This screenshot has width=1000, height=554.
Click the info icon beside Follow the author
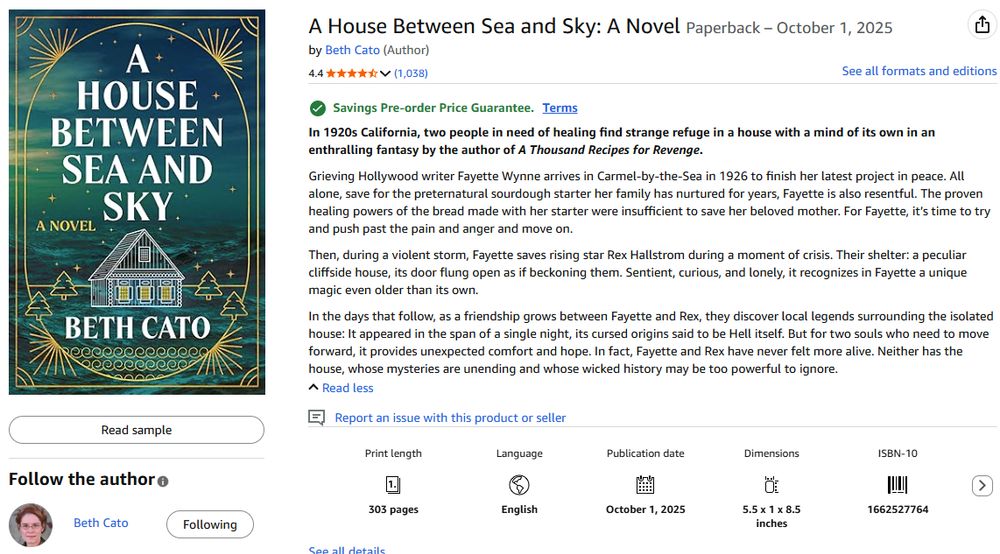[x=163, y=481]
